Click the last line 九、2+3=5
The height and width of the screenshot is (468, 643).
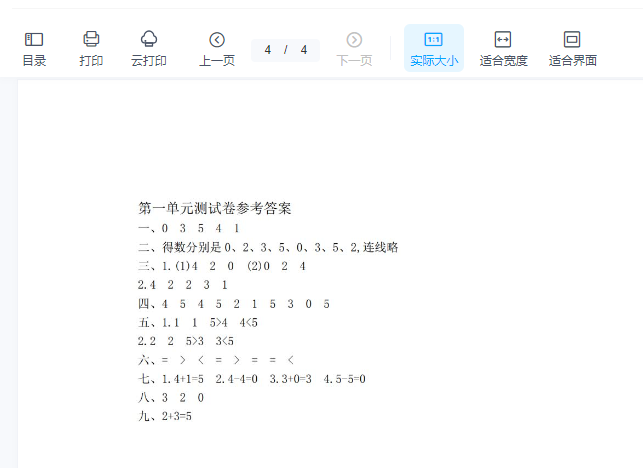[165, 415]
